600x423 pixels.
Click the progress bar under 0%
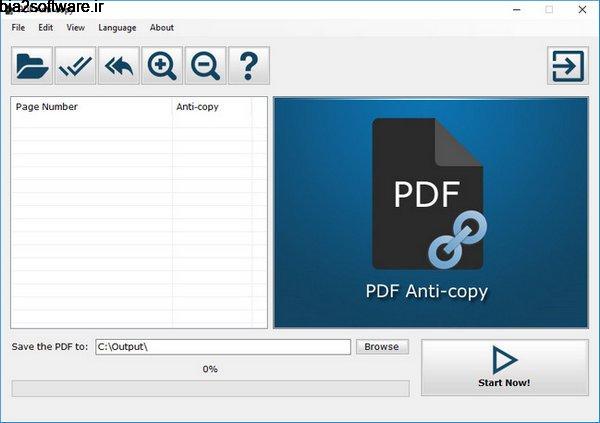coord(210,389)
